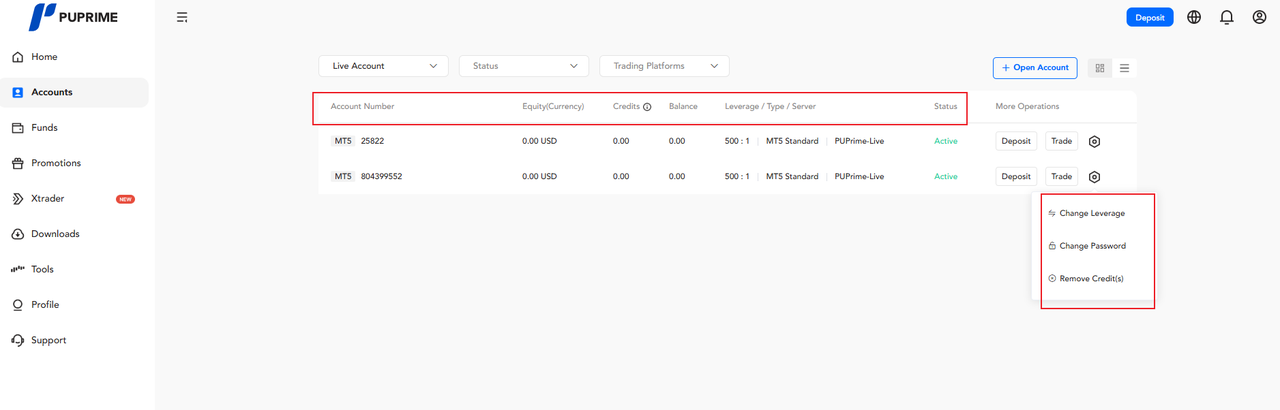
Task: Select Change Leverage from menu
Action: click(1091, 214)
